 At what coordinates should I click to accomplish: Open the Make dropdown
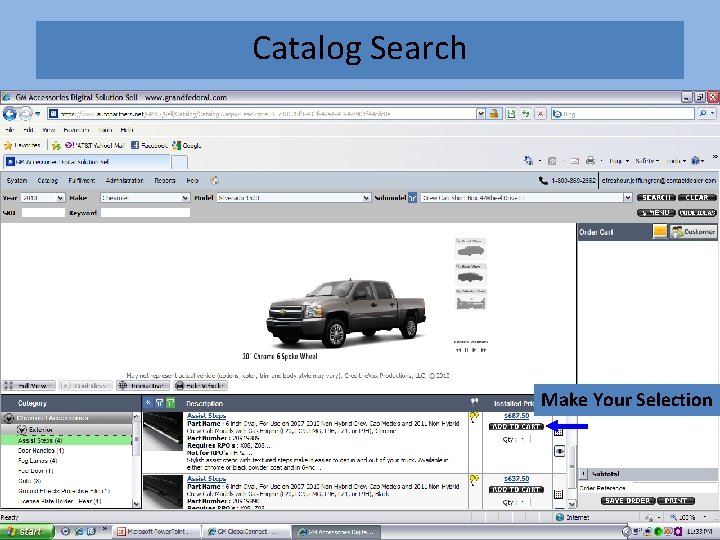[145, 197]
